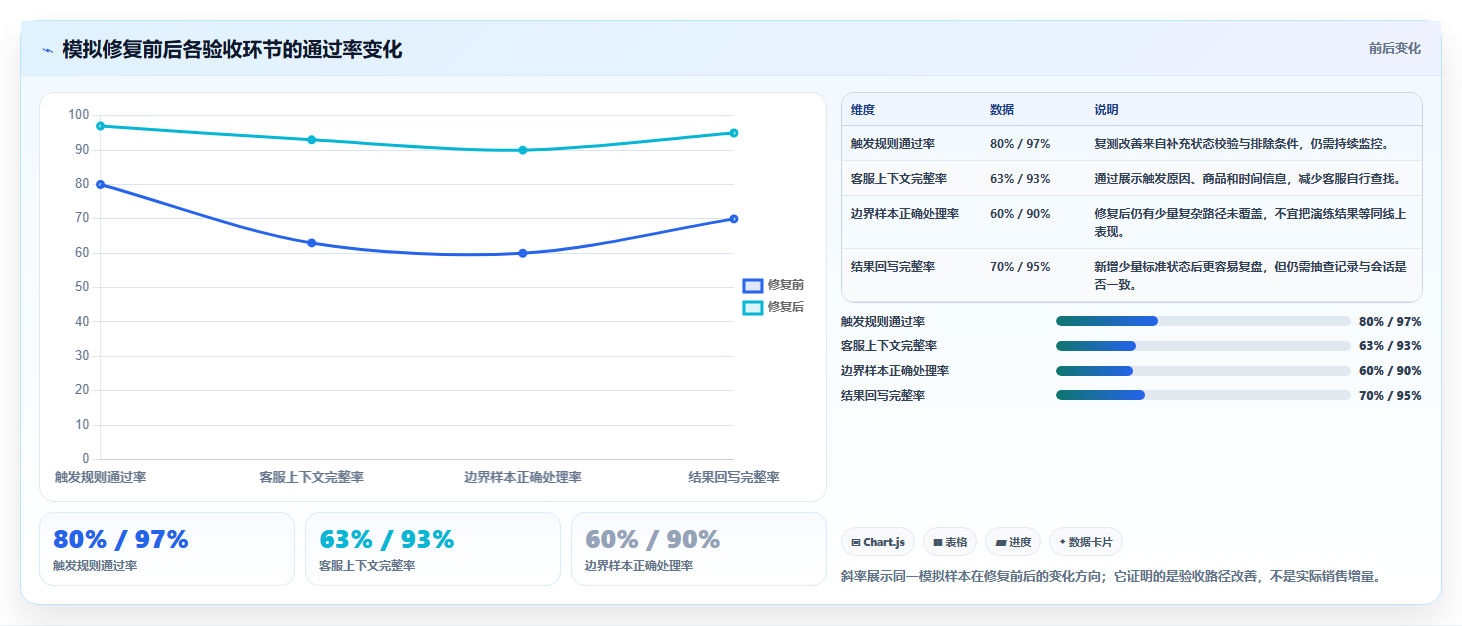This screenshot has width=1462, height=626.
Task: Select table value 60% / 90%
Action: (1020, 214)
